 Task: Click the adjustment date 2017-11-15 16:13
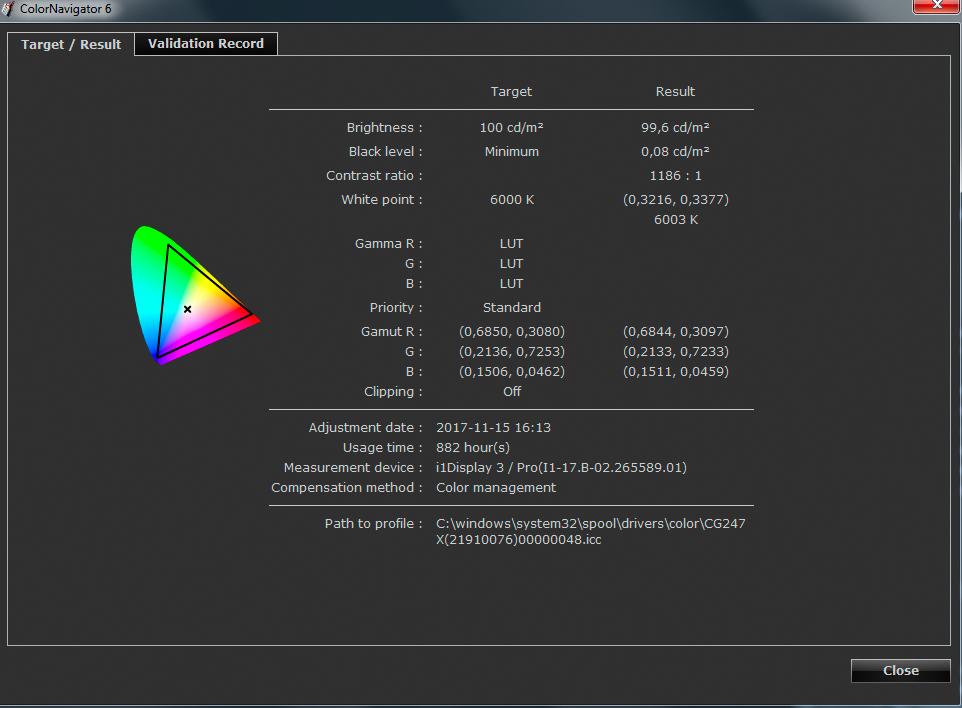(x=493, y=428)
